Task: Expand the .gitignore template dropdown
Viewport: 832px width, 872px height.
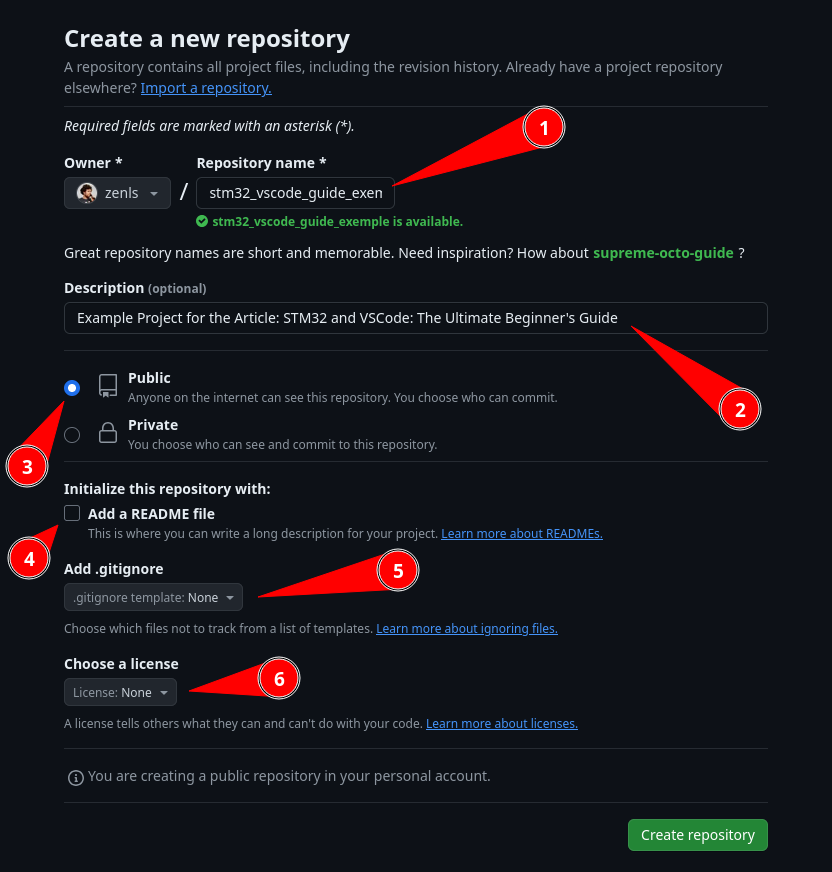Action: tap(153, 597)
